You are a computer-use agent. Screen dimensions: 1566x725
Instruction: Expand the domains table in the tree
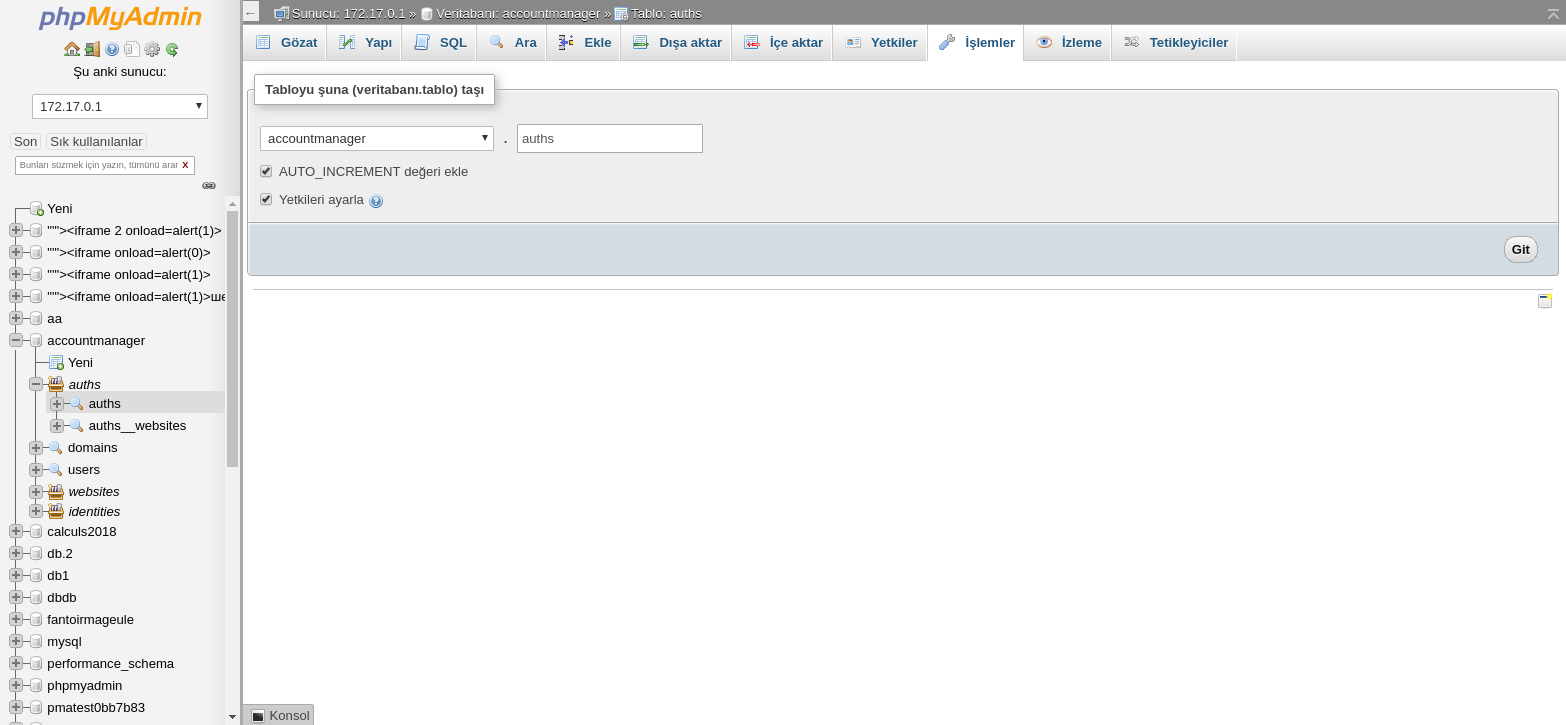point(35,447)
